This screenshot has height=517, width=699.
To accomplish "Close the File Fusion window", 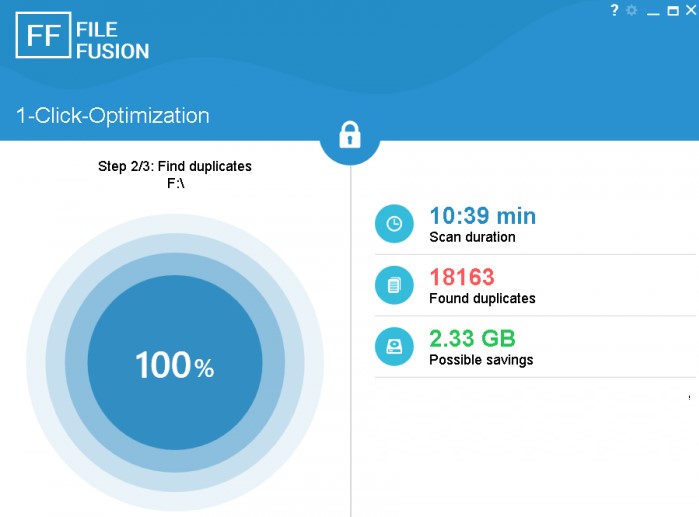I will (x=691, y=10).
